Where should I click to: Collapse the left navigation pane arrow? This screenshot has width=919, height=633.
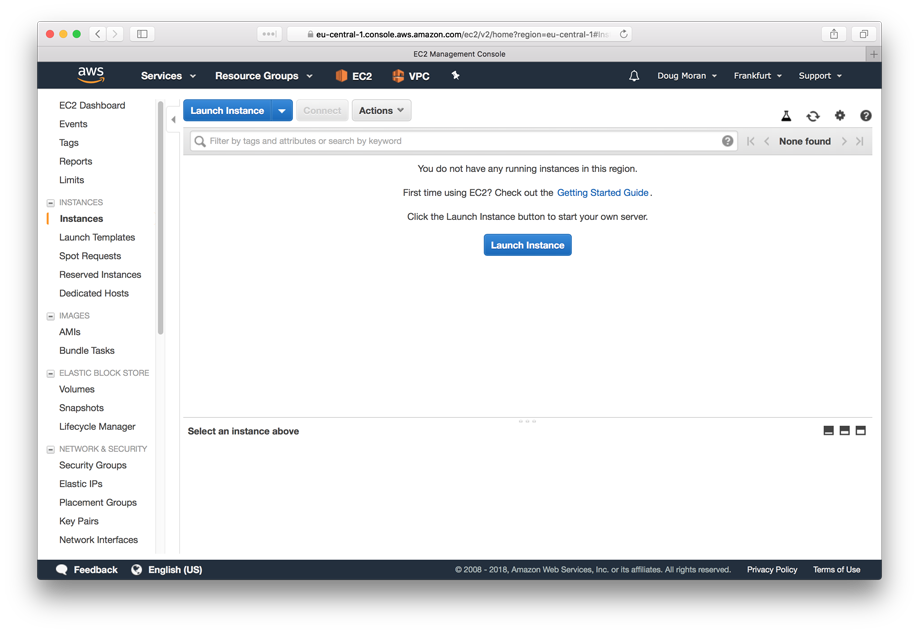pyautogui.click(x=173, y=120)
